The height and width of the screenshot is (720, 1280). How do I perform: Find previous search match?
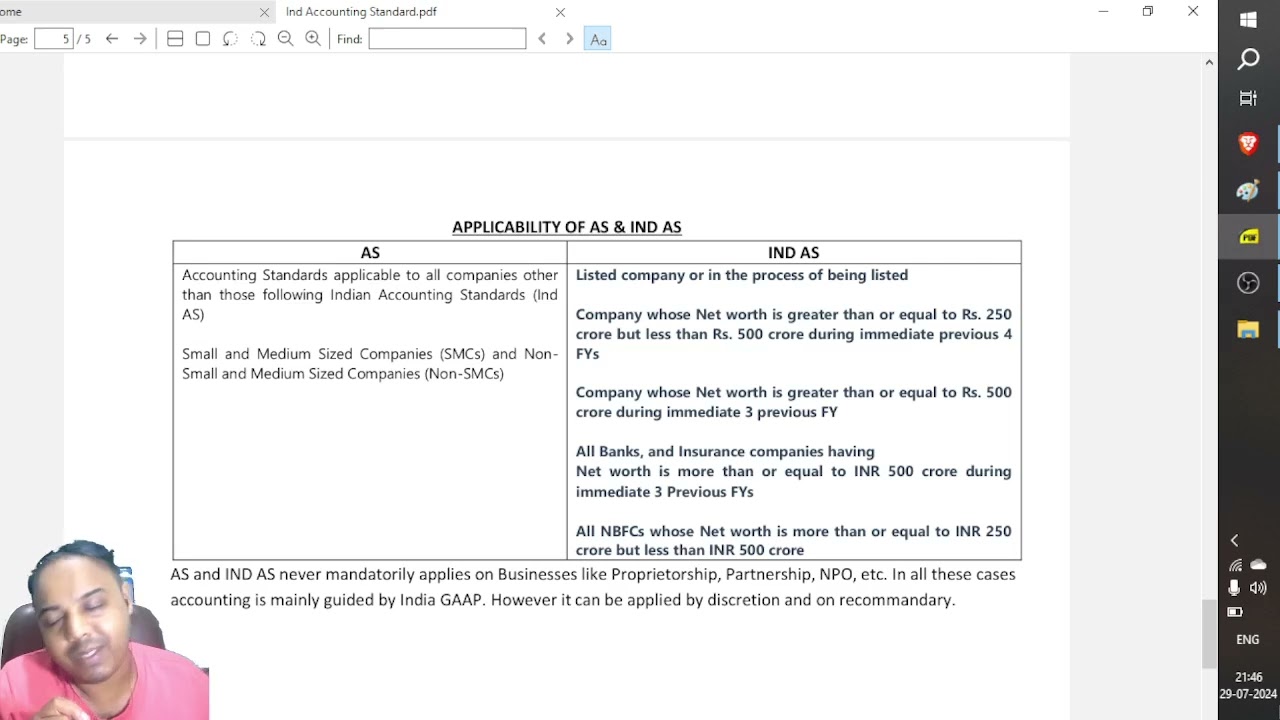click(x=542, y=39)
